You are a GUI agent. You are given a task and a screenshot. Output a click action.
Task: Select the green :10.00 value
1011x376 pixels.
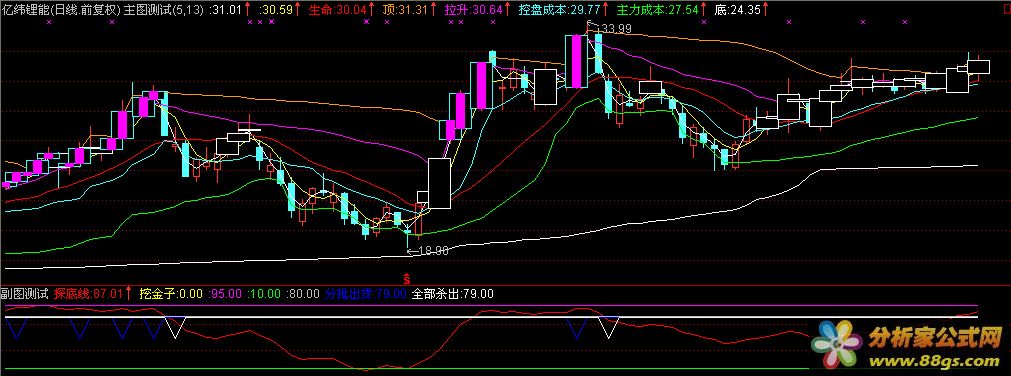264,293
